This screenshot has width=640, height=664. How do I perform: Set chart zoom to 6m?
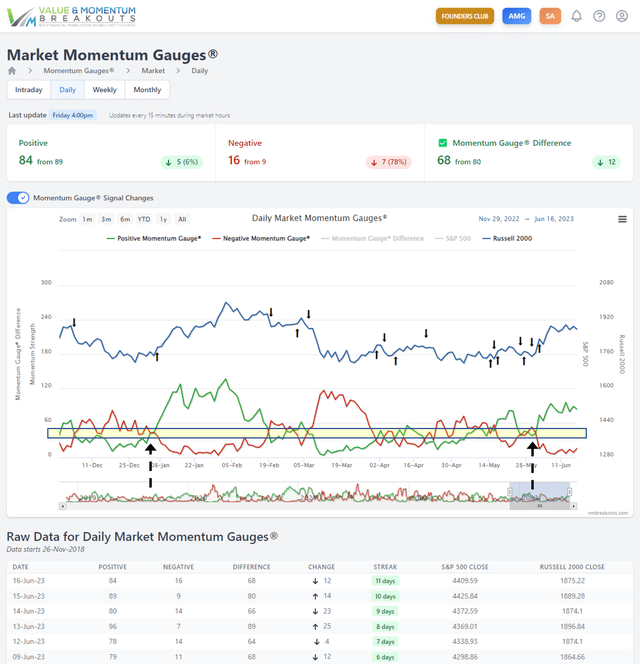tap(125, 219)
